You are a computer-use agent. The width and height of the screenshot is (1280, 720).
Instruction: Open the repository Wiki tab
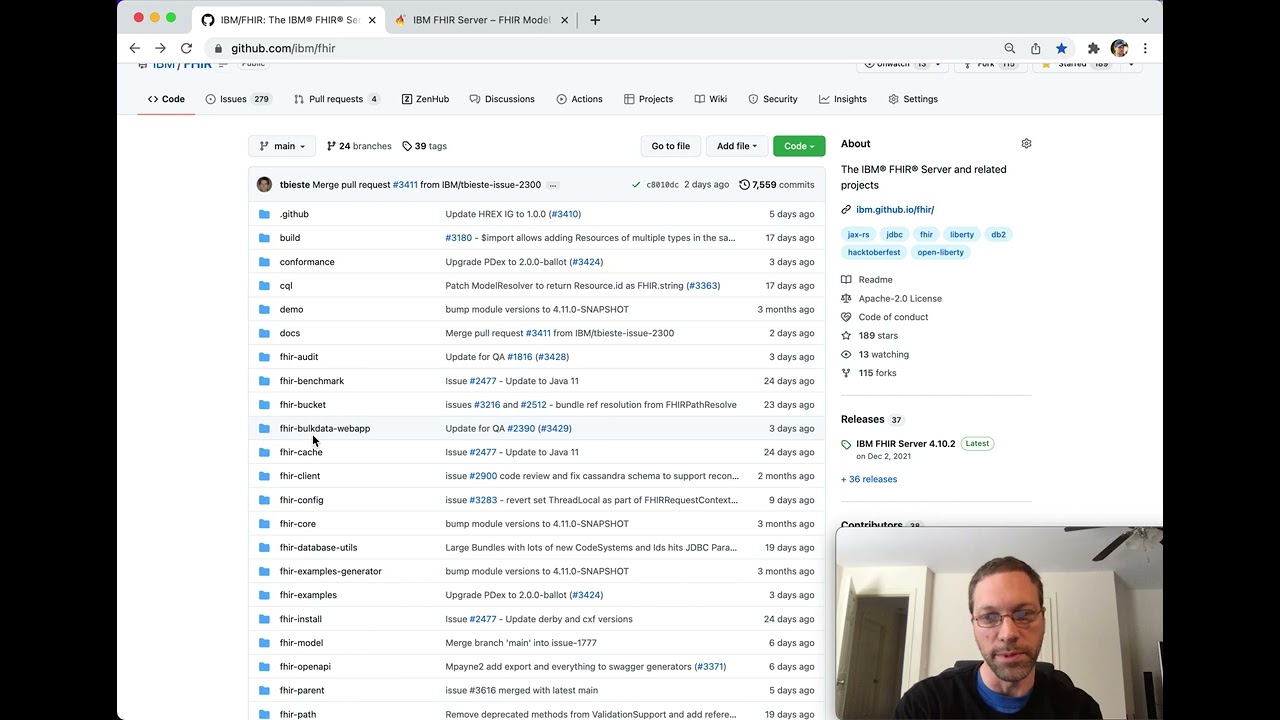(710, 99)
